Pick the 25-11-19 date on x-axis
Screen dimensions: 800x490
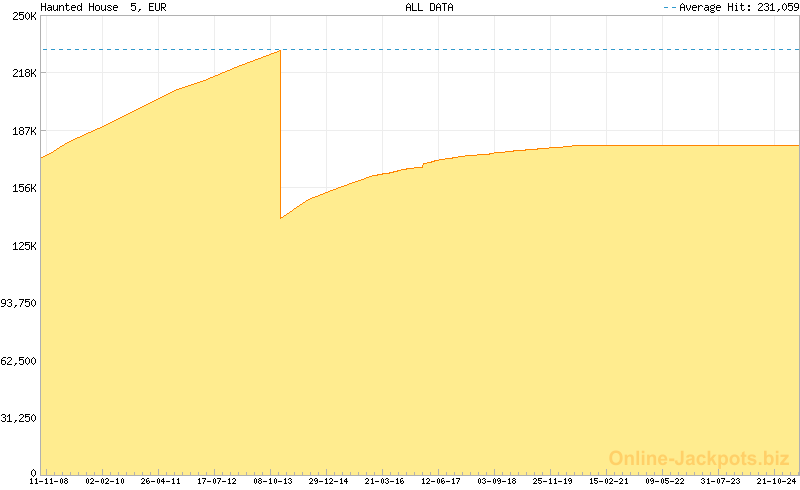pyautogui.click(x=553, y=481)
